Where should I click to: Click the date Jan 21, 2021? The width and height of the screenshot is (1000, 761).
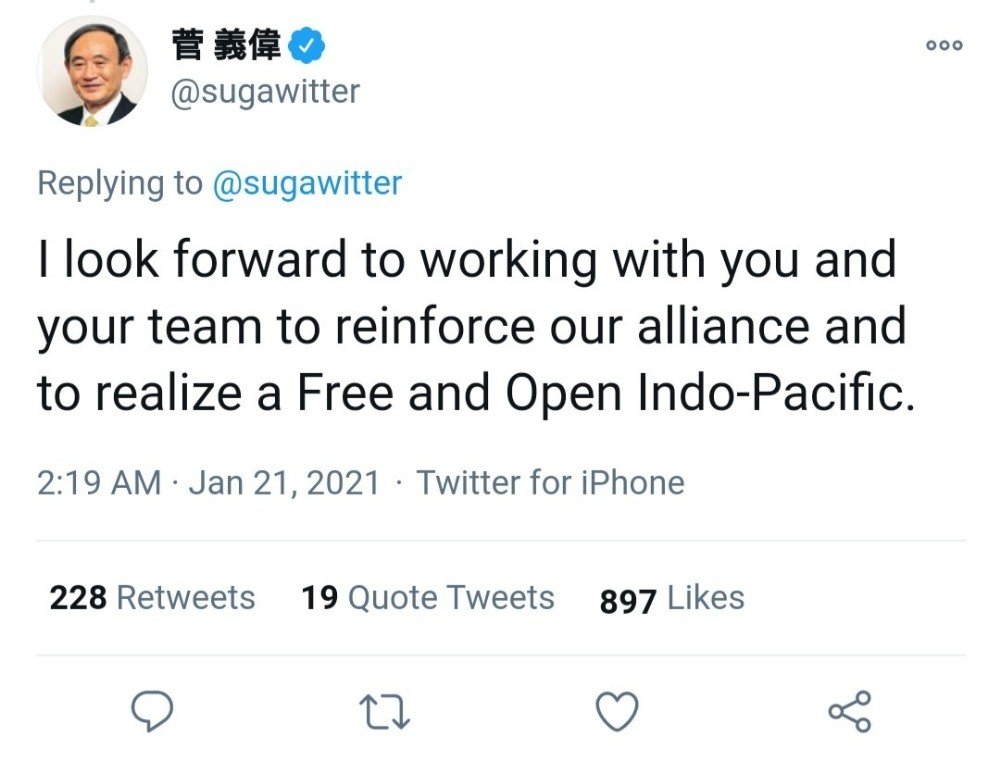(284, 483)
